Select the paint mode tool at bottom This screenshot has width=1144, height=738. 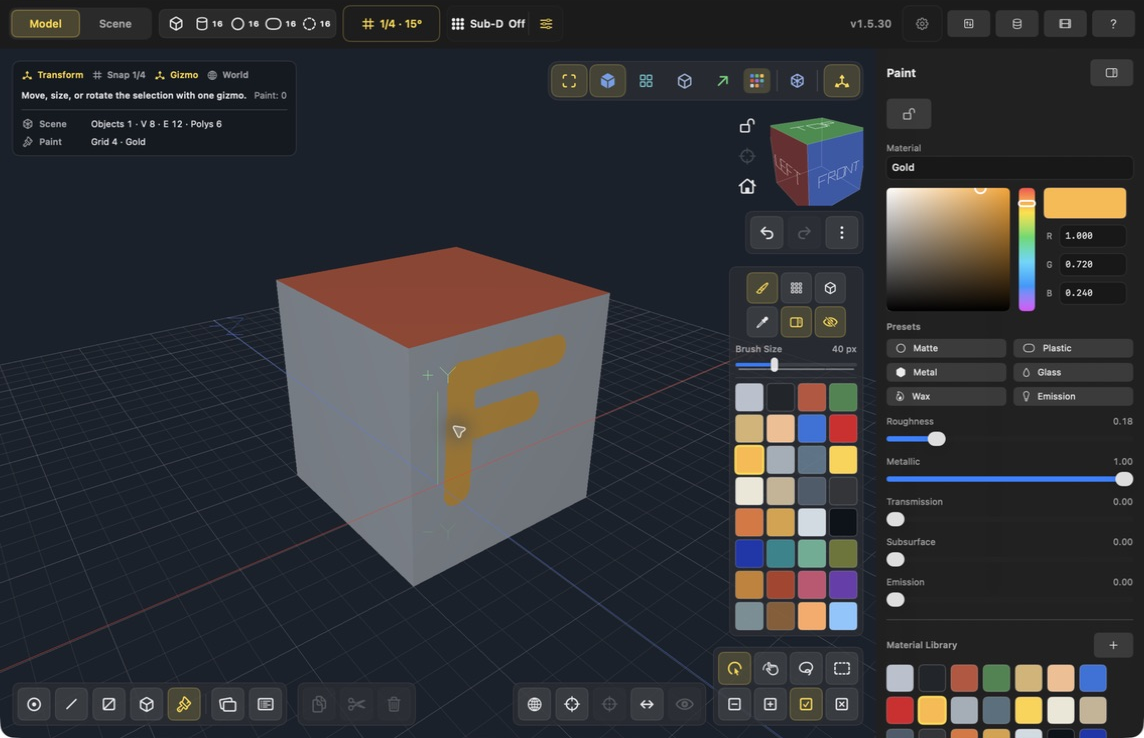(184, 704)
